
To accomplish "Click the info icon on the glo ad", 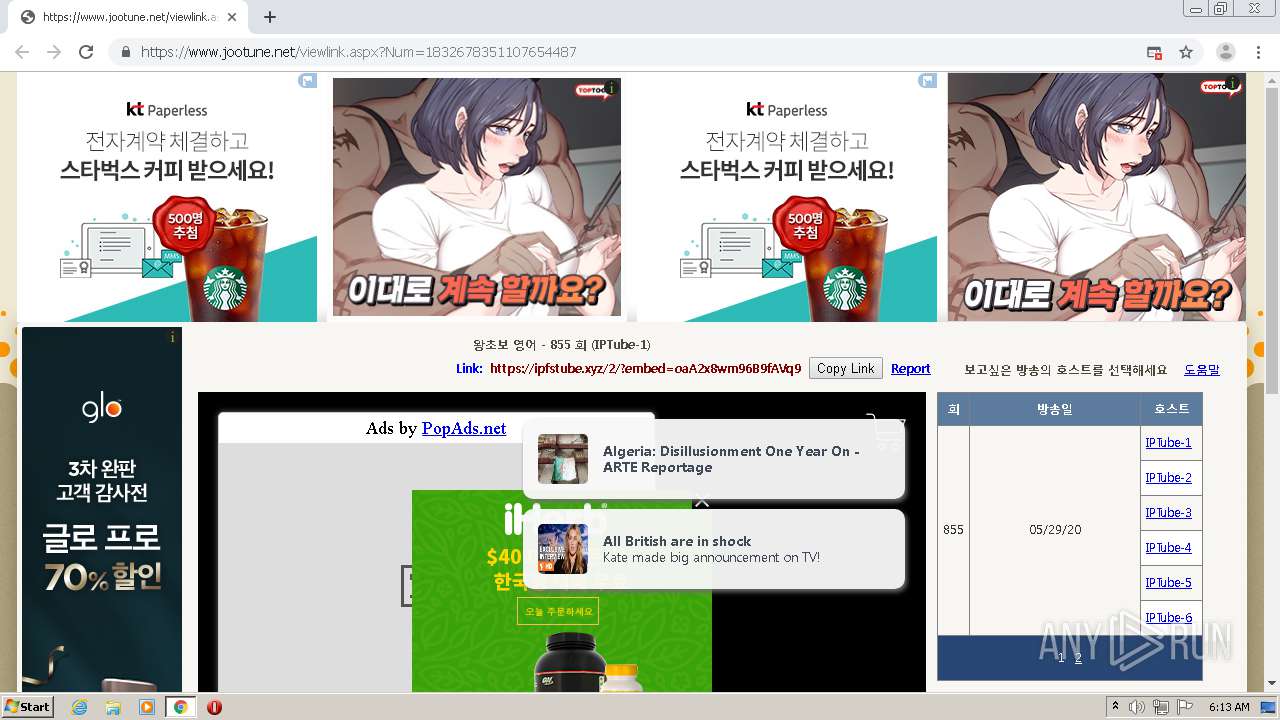I will coord(173,337).
